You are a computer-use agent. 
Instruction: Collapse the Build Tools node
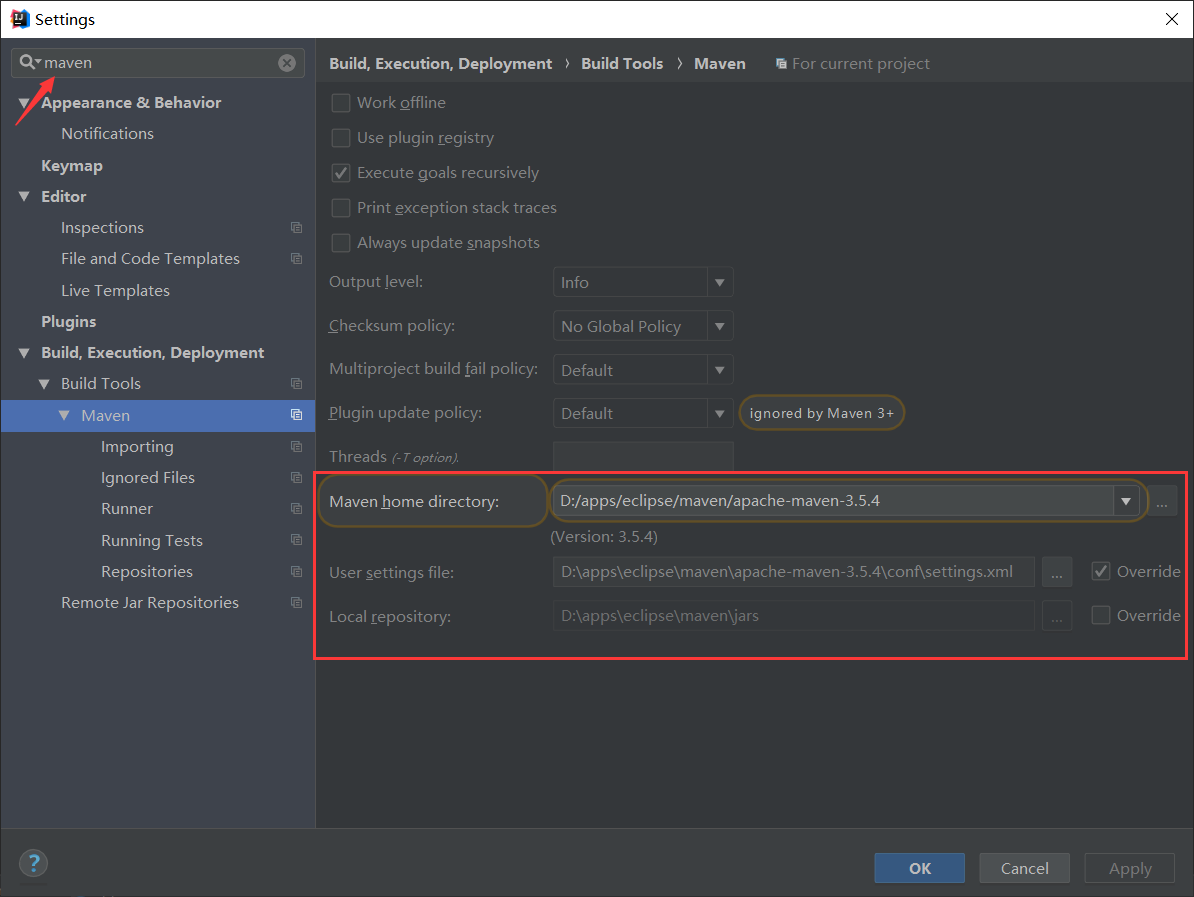(x=44, y=384)
